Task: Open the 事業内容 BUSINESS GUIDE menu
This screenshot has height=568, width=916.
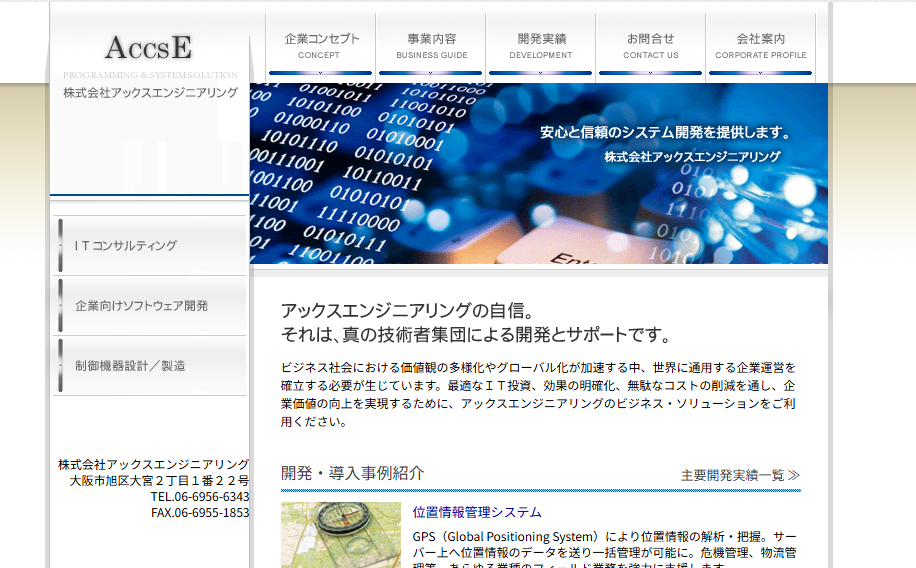Action: [431, 47]
